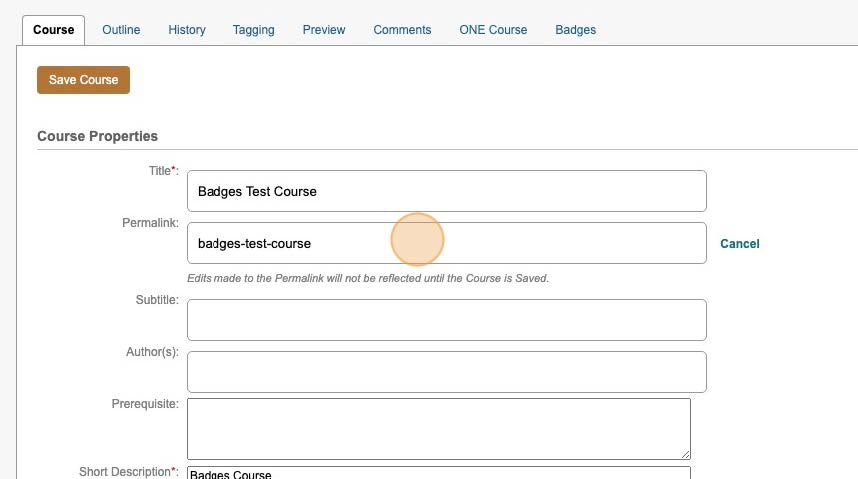Switch to the Course tab

(x=54, y=30)
